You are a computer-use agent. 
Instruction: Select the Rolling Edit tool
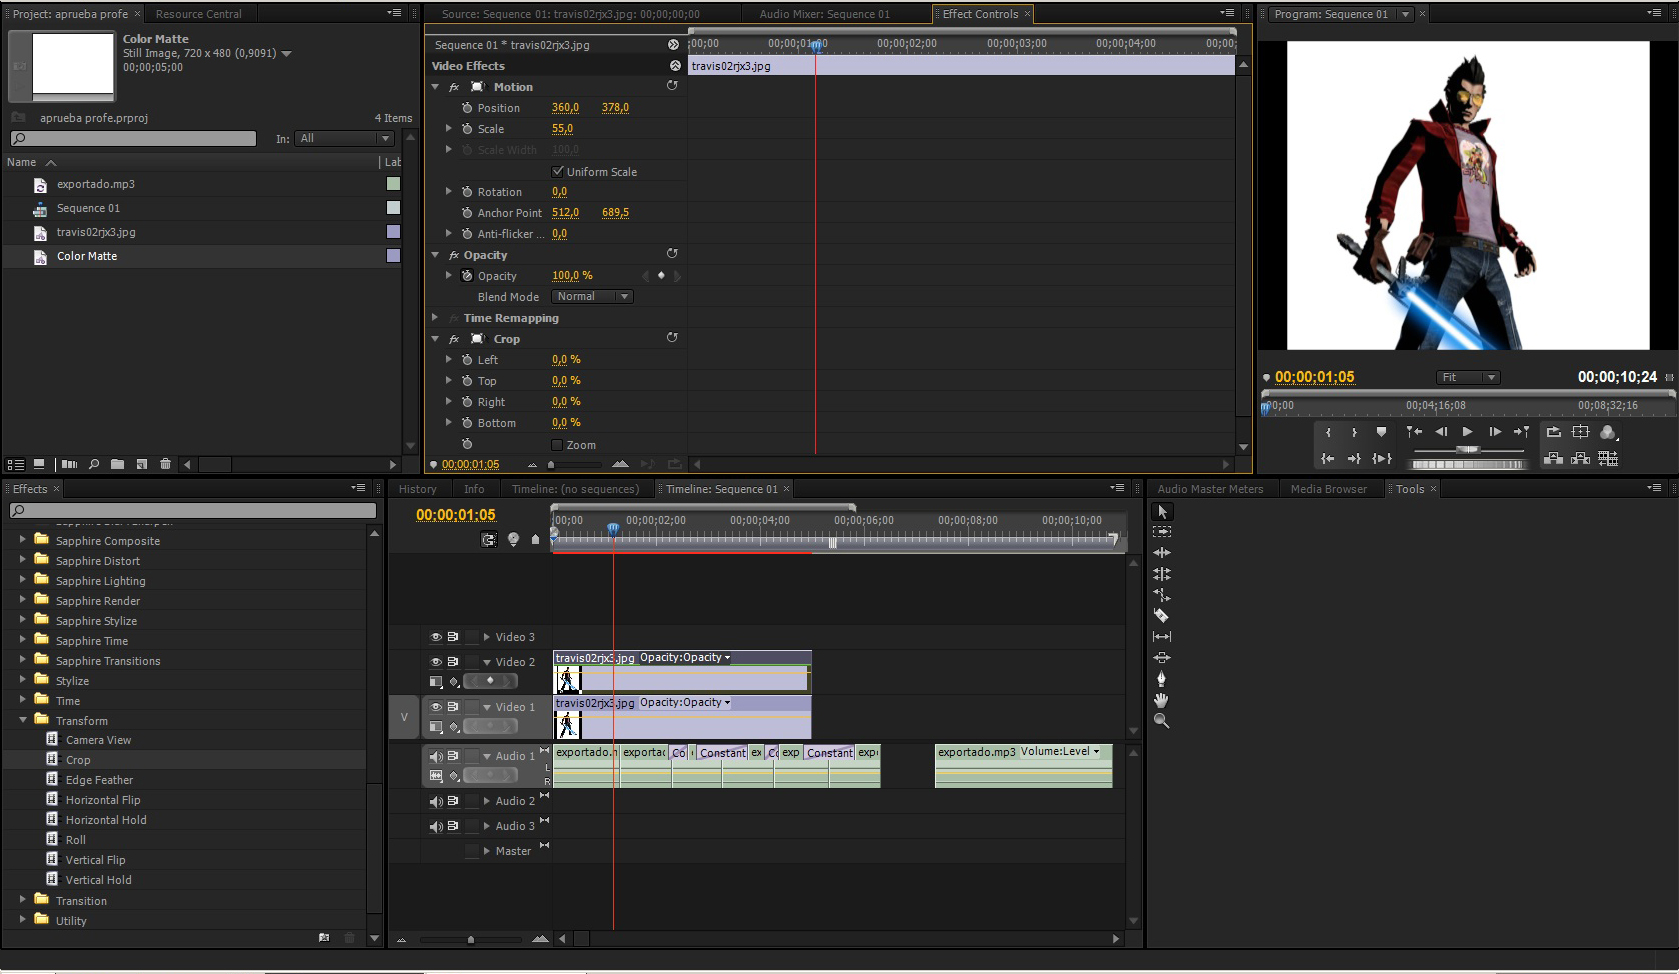(x=1162, y=574)
